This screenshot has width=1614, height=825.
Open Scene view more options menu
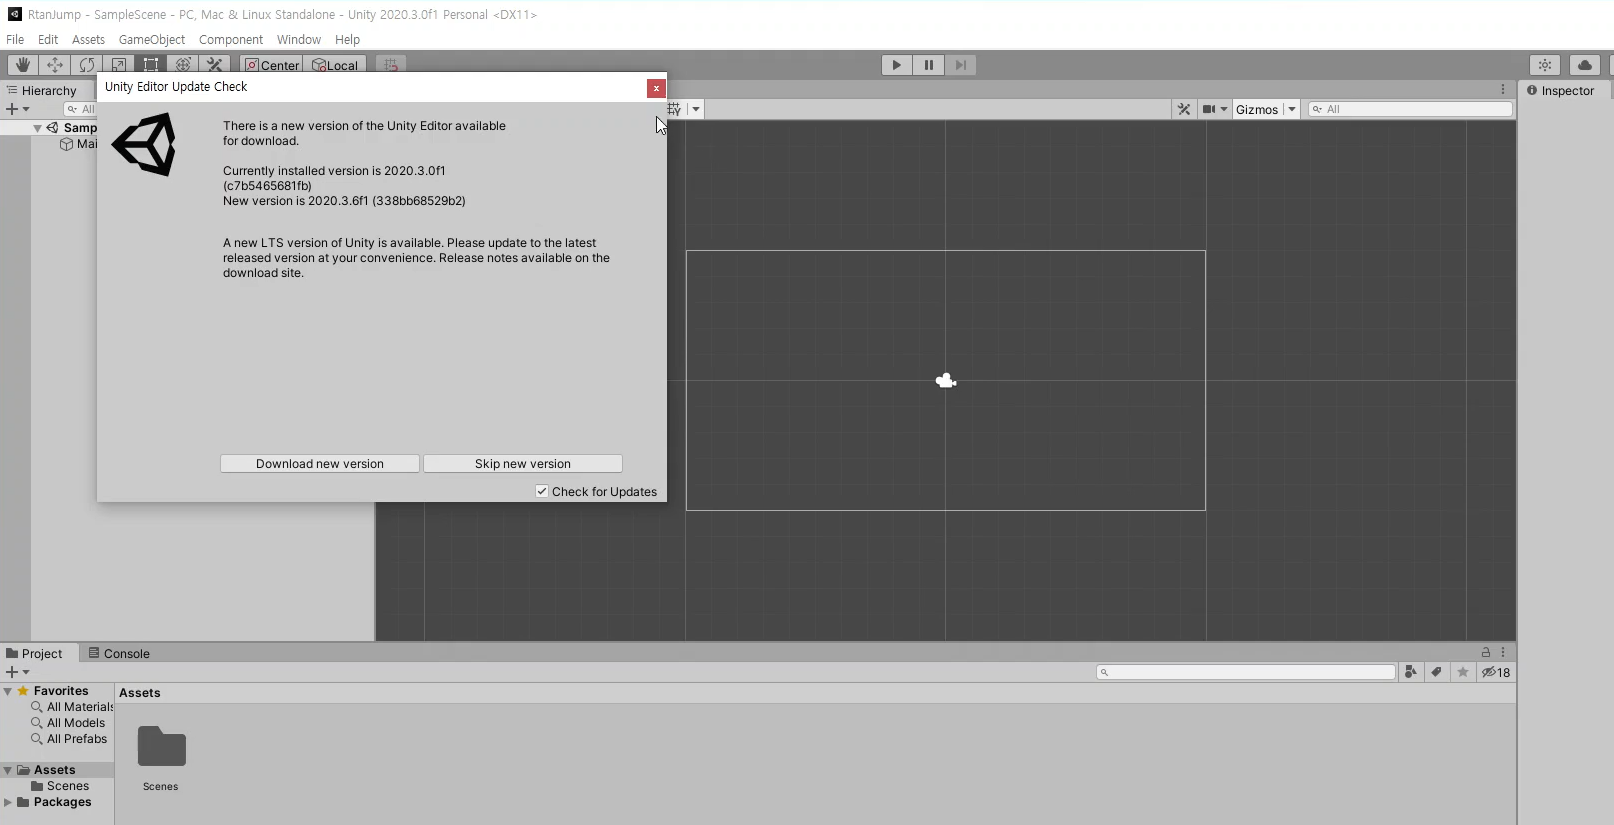click(x=1502, y=89)
